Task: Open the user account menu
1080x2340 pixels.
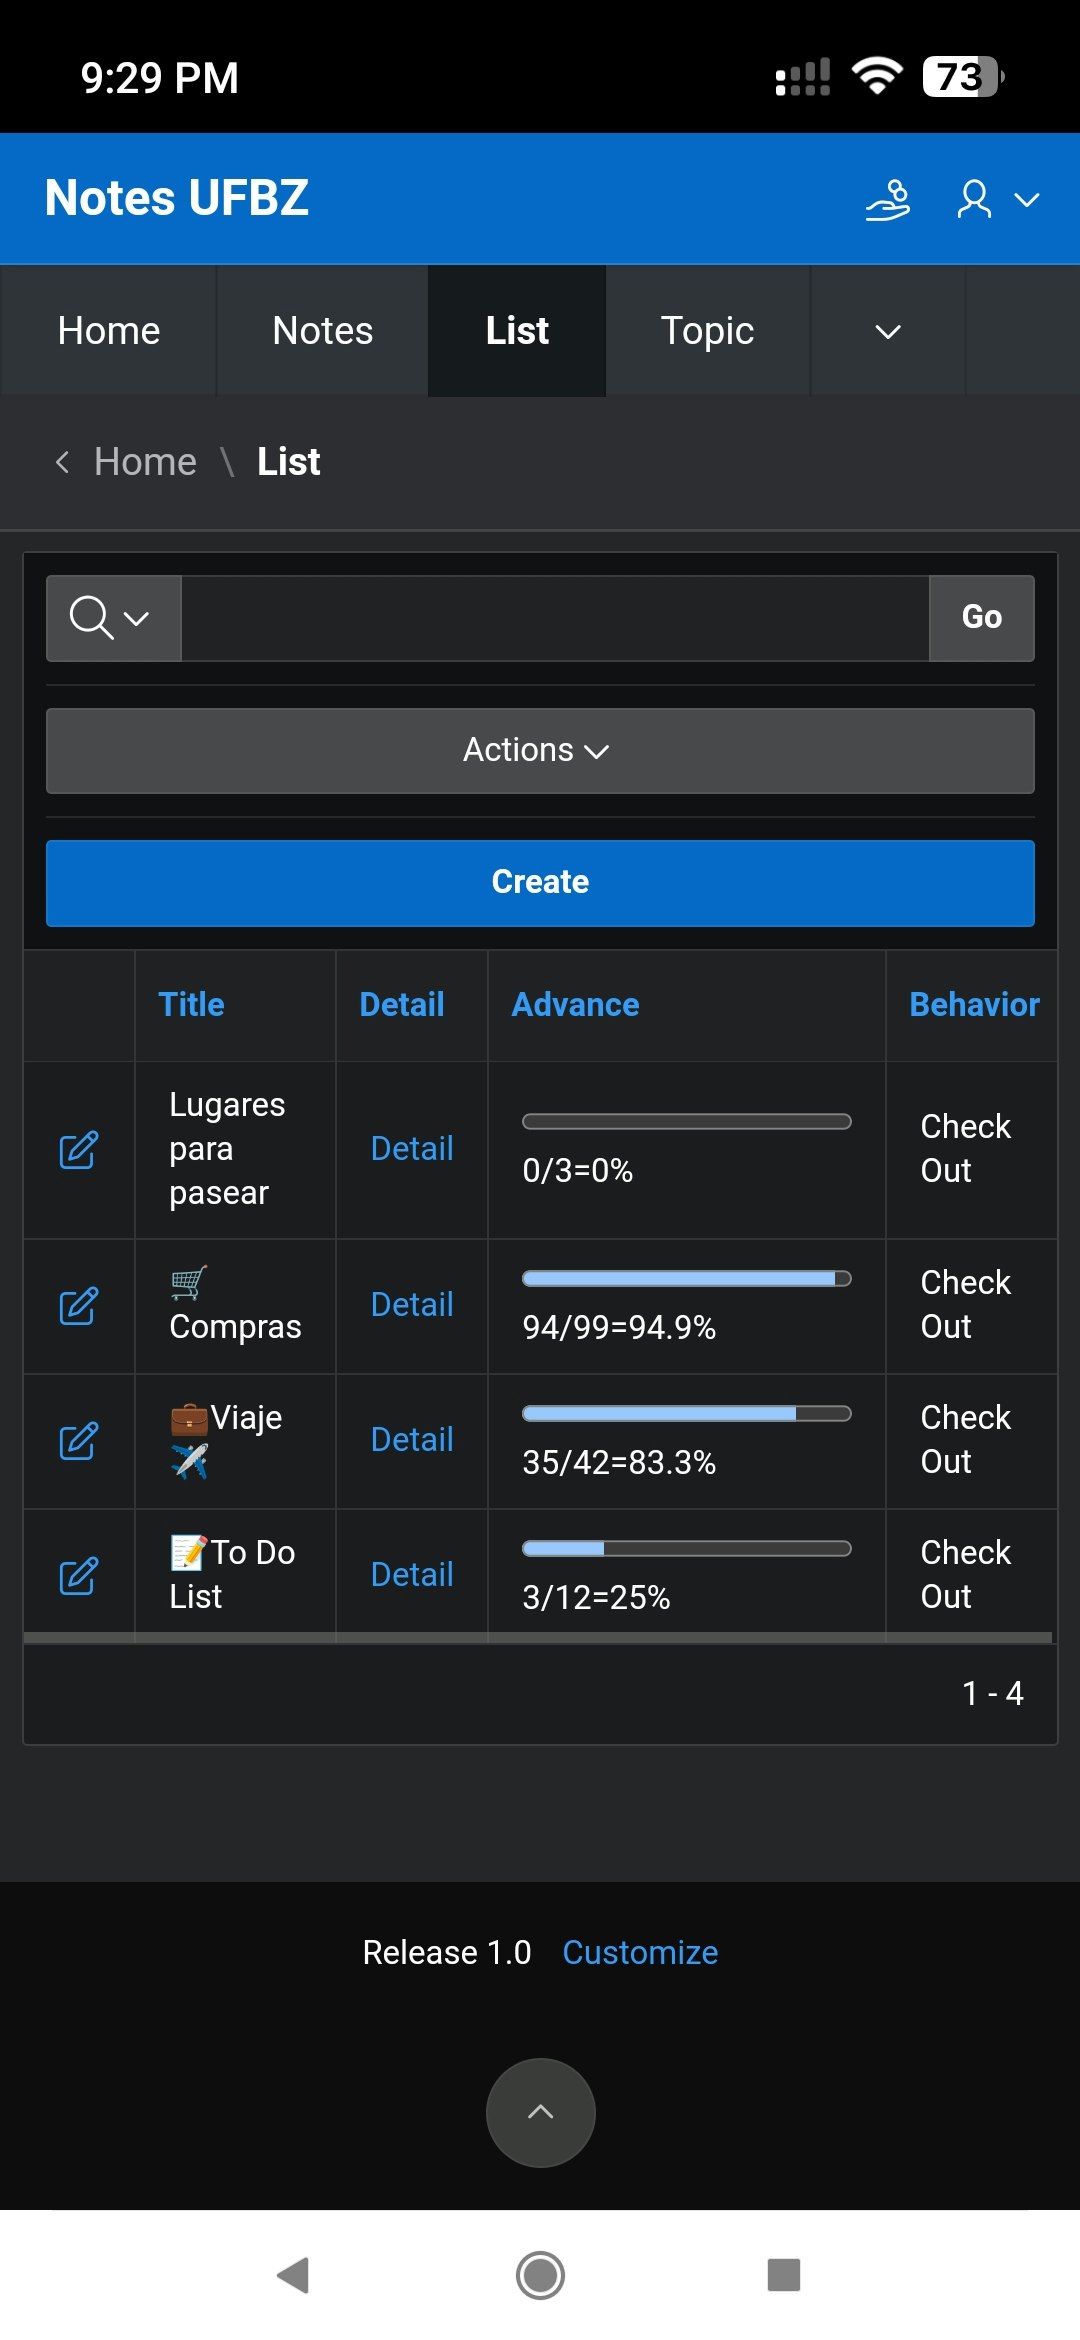Action: [x=998, y=199]
